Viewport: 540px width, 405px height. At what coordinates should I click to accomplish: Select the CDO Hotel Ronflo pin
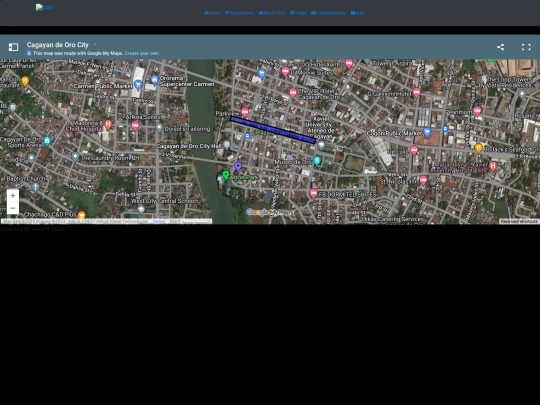(349, 64)
